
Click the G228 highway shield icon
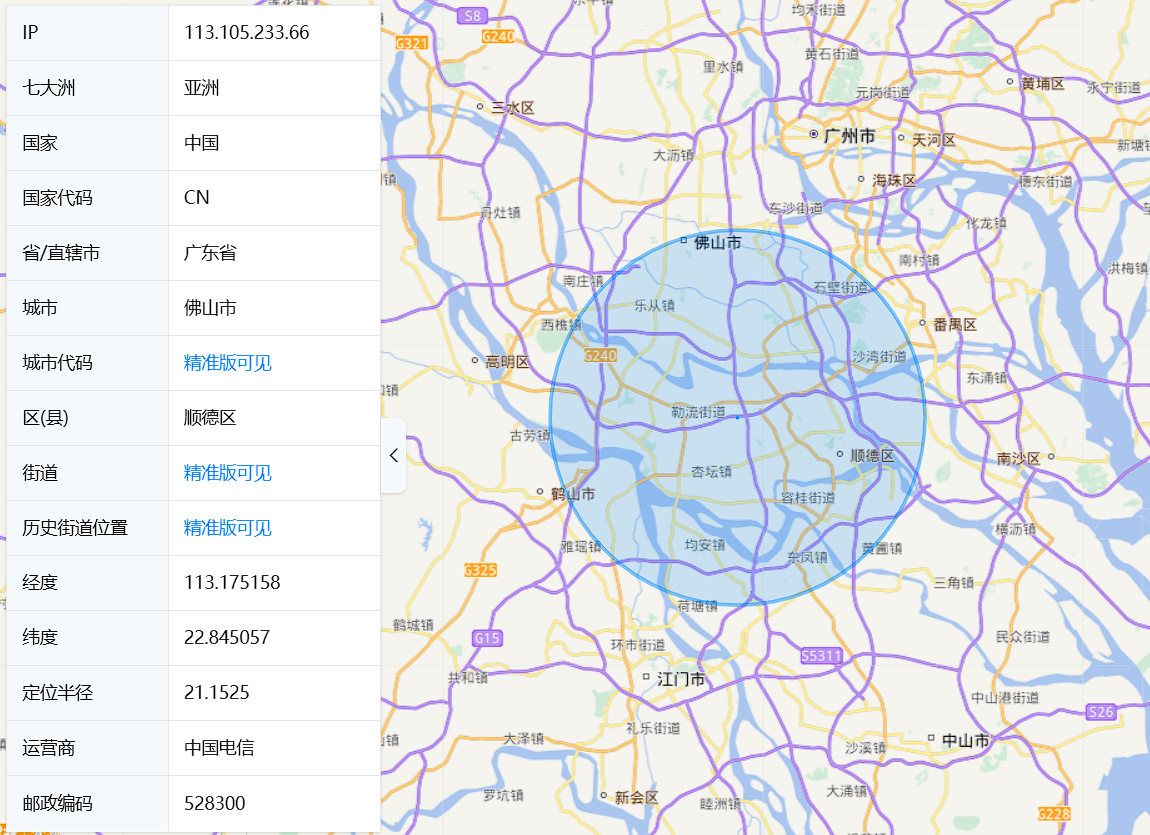(1054, 813)
